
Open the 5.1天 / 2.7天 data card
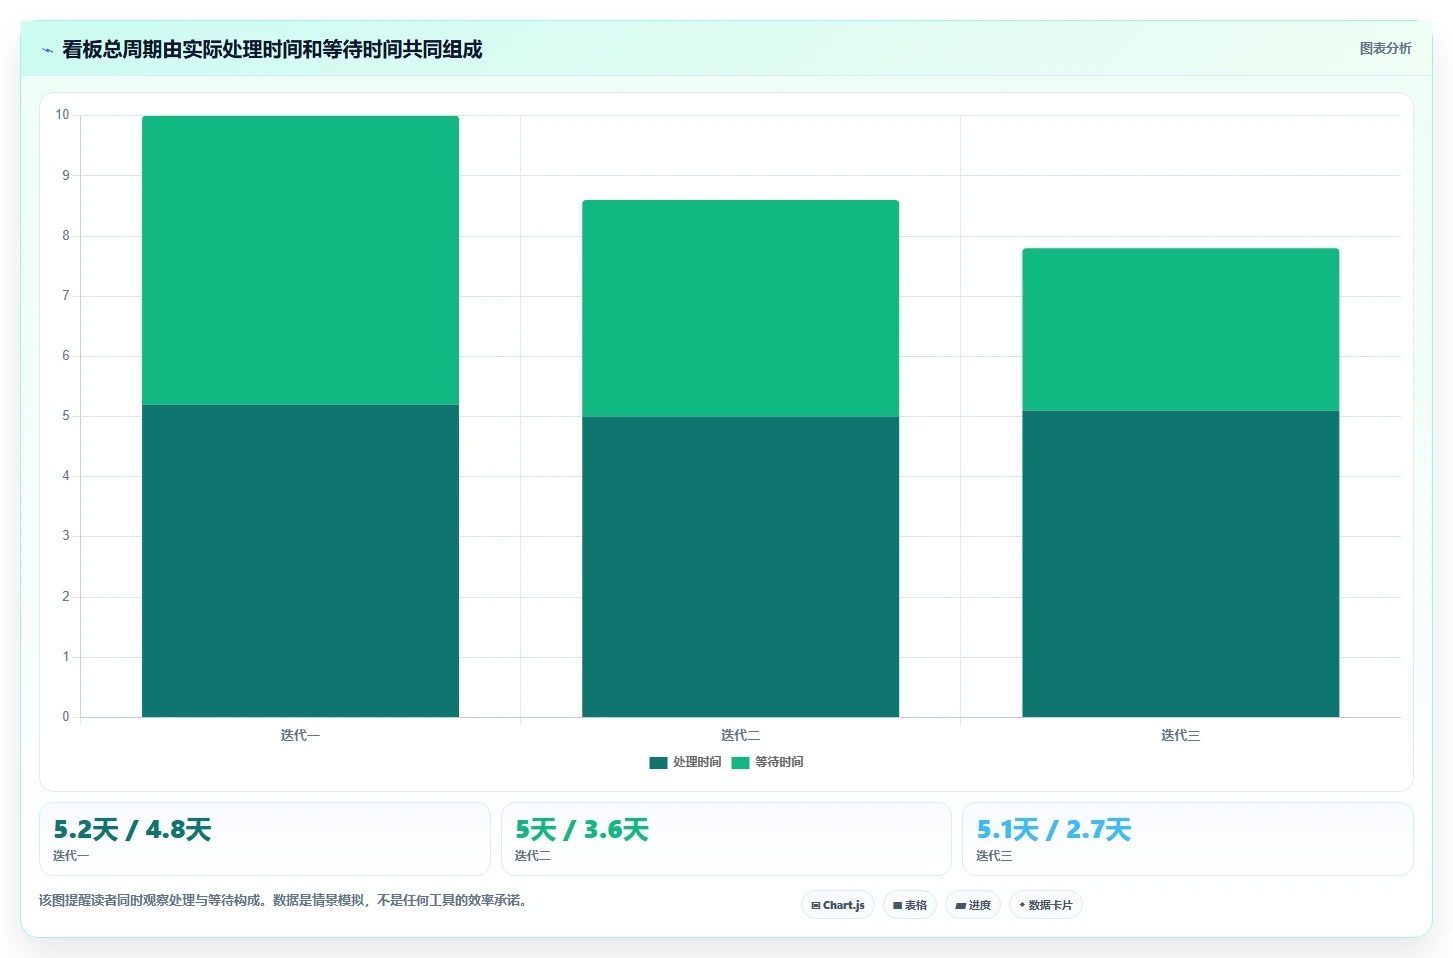[1187, 839]
